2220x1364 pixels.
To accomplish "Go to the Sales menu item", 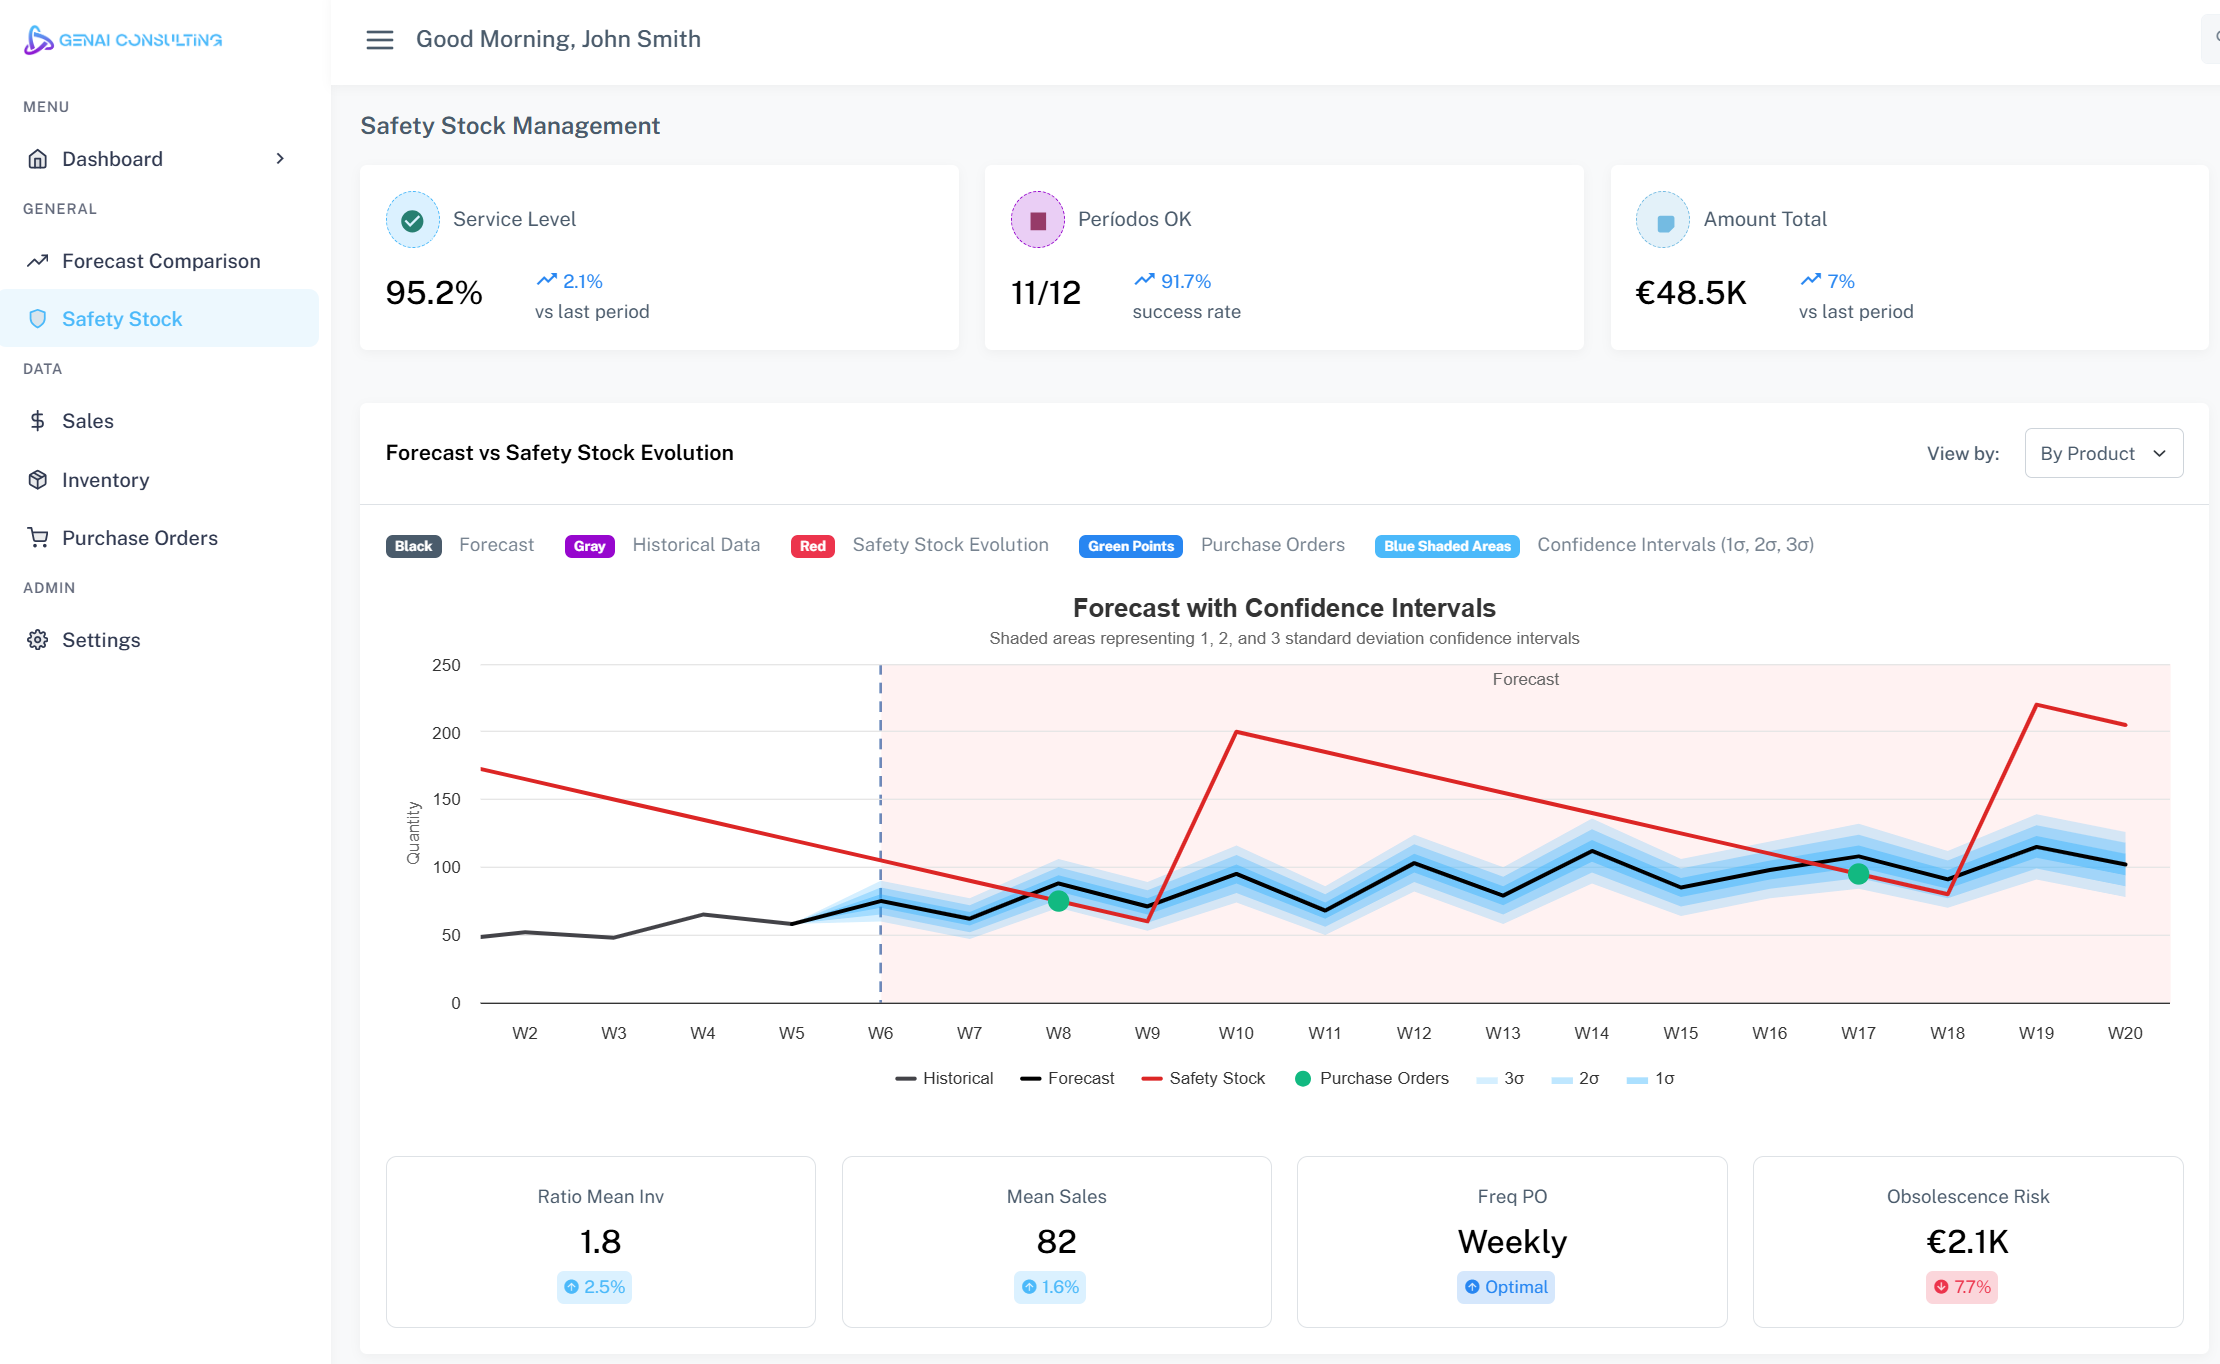I will click(87, 421).
